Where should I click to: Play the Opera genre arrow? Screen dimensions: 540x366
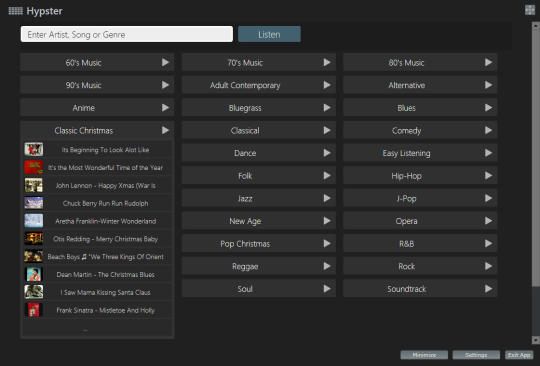coord(488,221)
